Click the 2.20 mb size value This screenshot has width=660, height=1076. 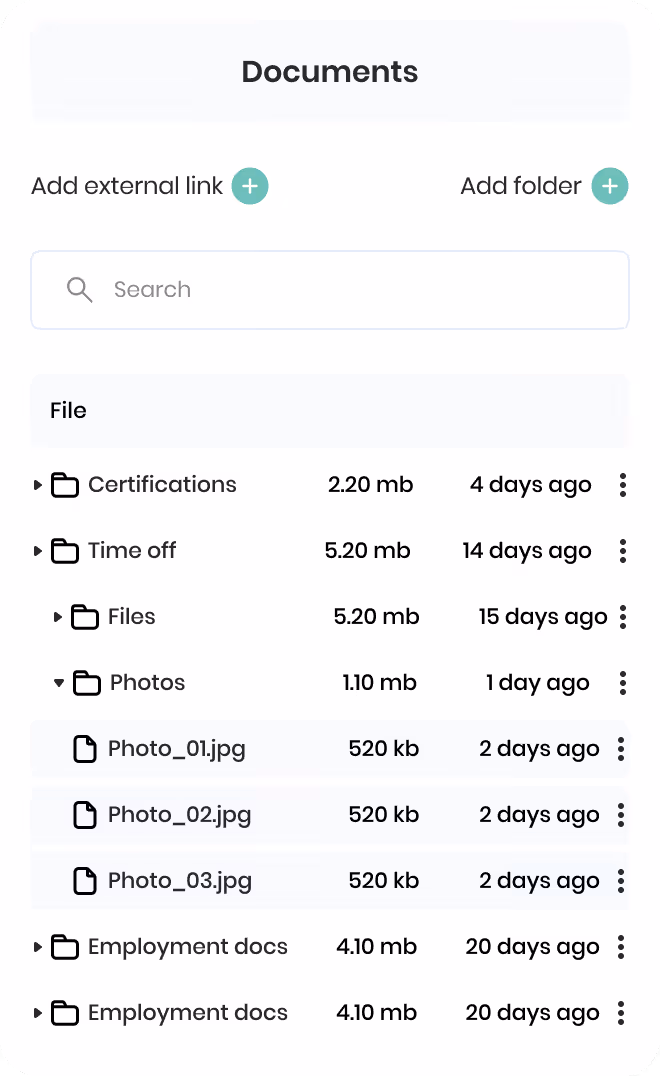coord(370,484)
